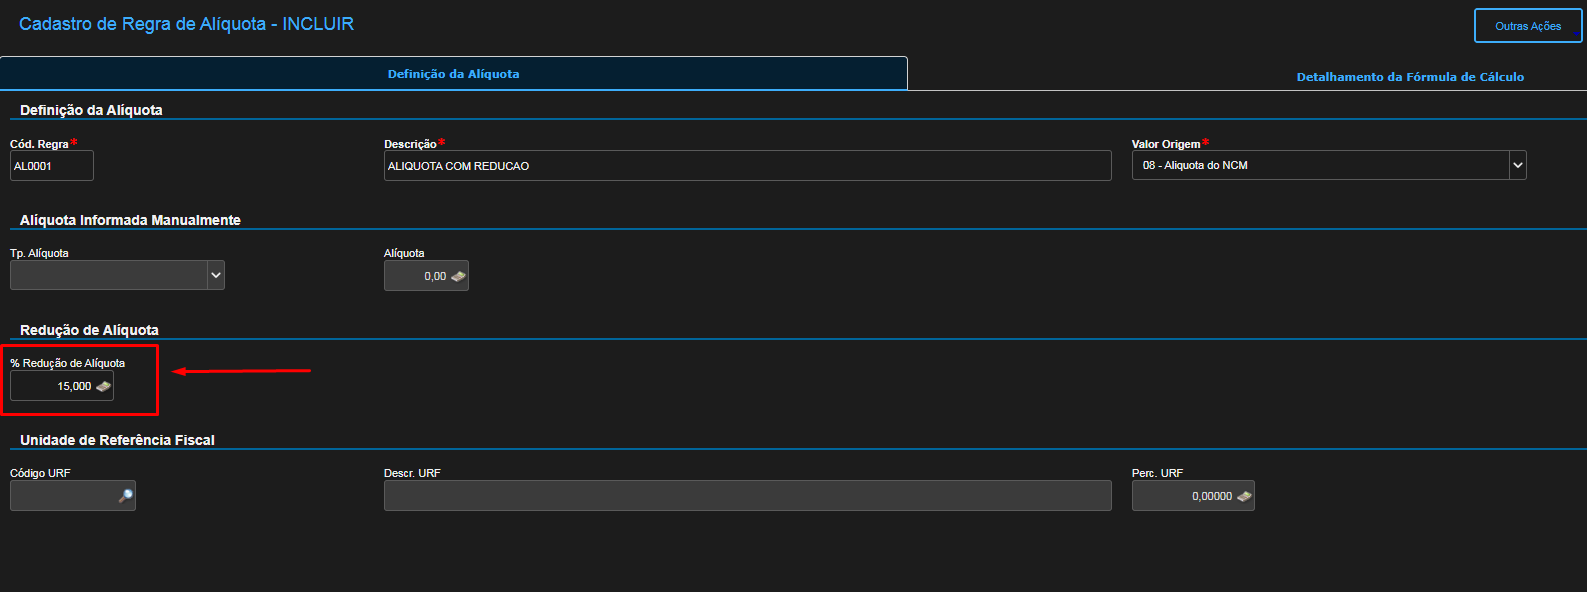
Task: Click the magnifier lookup icon in Código URF
Action: point(125,496)
